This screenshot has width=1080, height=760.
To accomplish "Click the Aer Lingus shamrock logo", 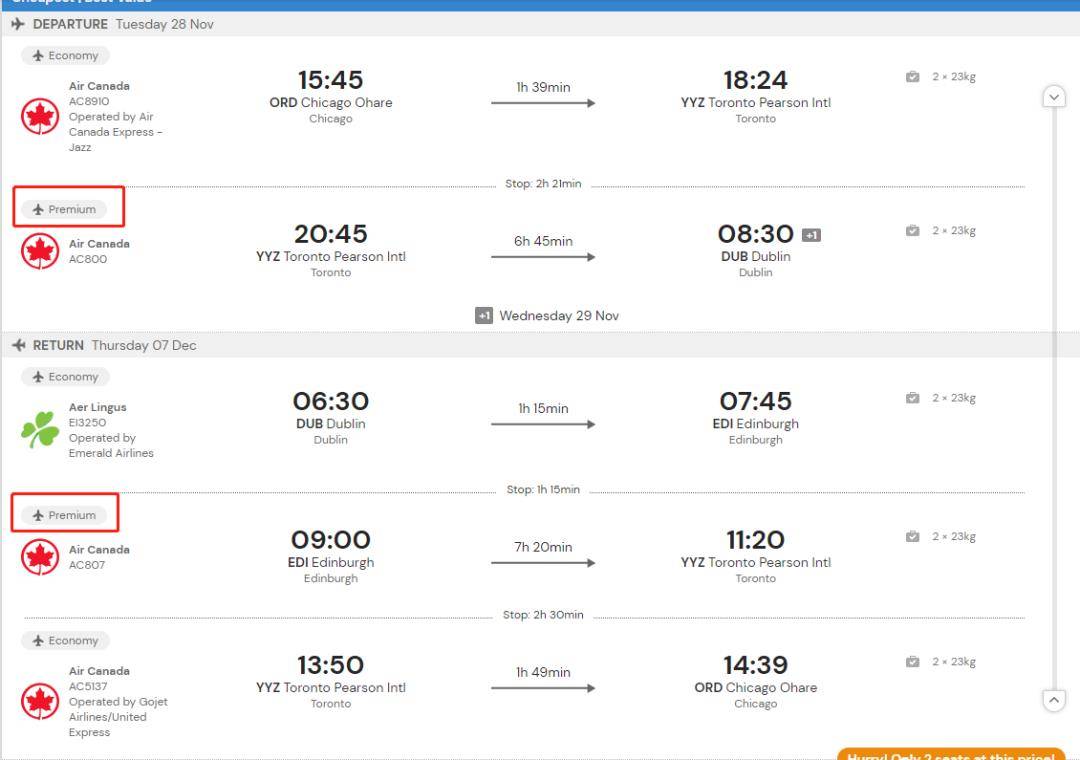I will pyautogui.click(x=40, y=429).
